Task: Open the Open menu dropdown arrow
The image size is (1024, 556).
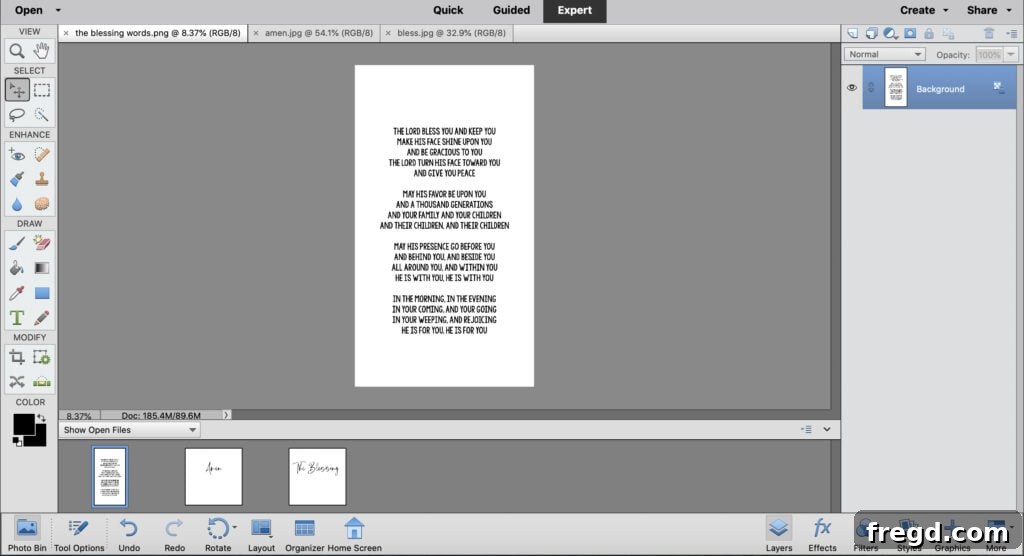Action: 58,10
